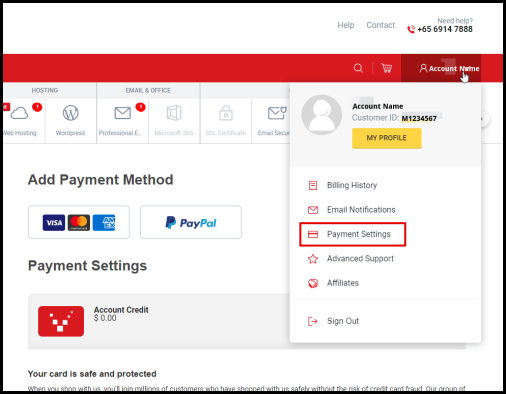Screen dimensions: 506x394
Task: Click the Web Hosting red notification badge
Action: [37, 107]
